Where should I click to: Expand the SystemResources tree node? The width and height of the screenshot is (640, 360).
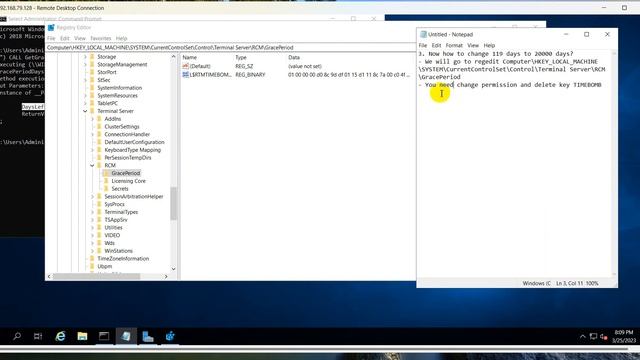tap(85, 96)
